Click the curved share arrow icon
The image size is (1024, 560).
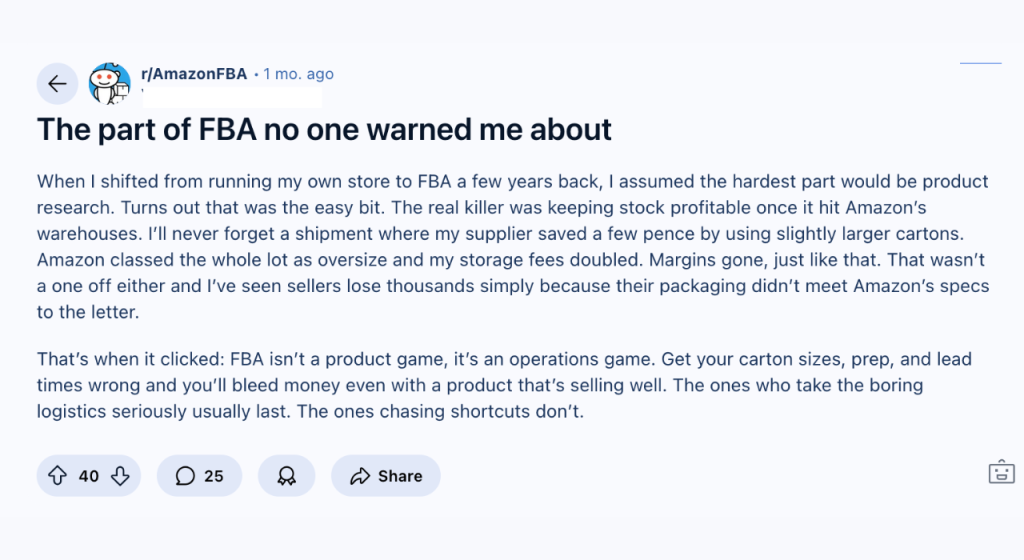pos(360,476)
